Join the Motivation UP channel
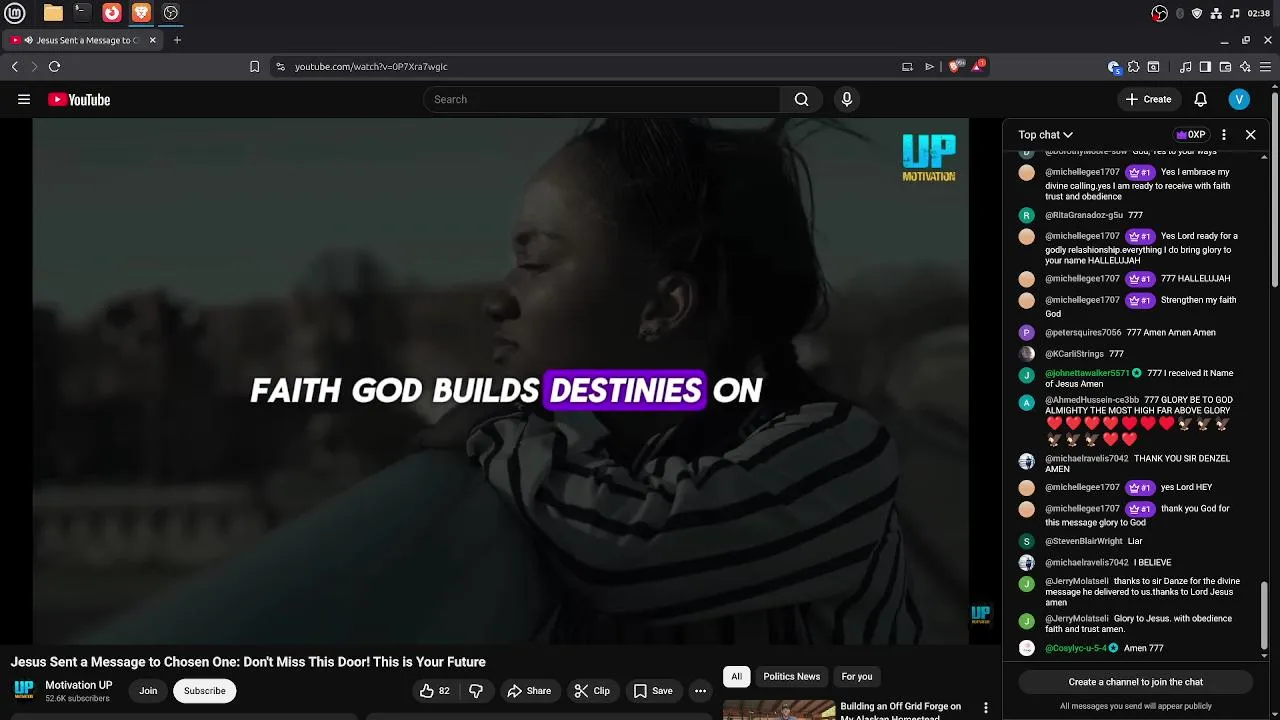The image size is (1280, 720). [148, 691]
